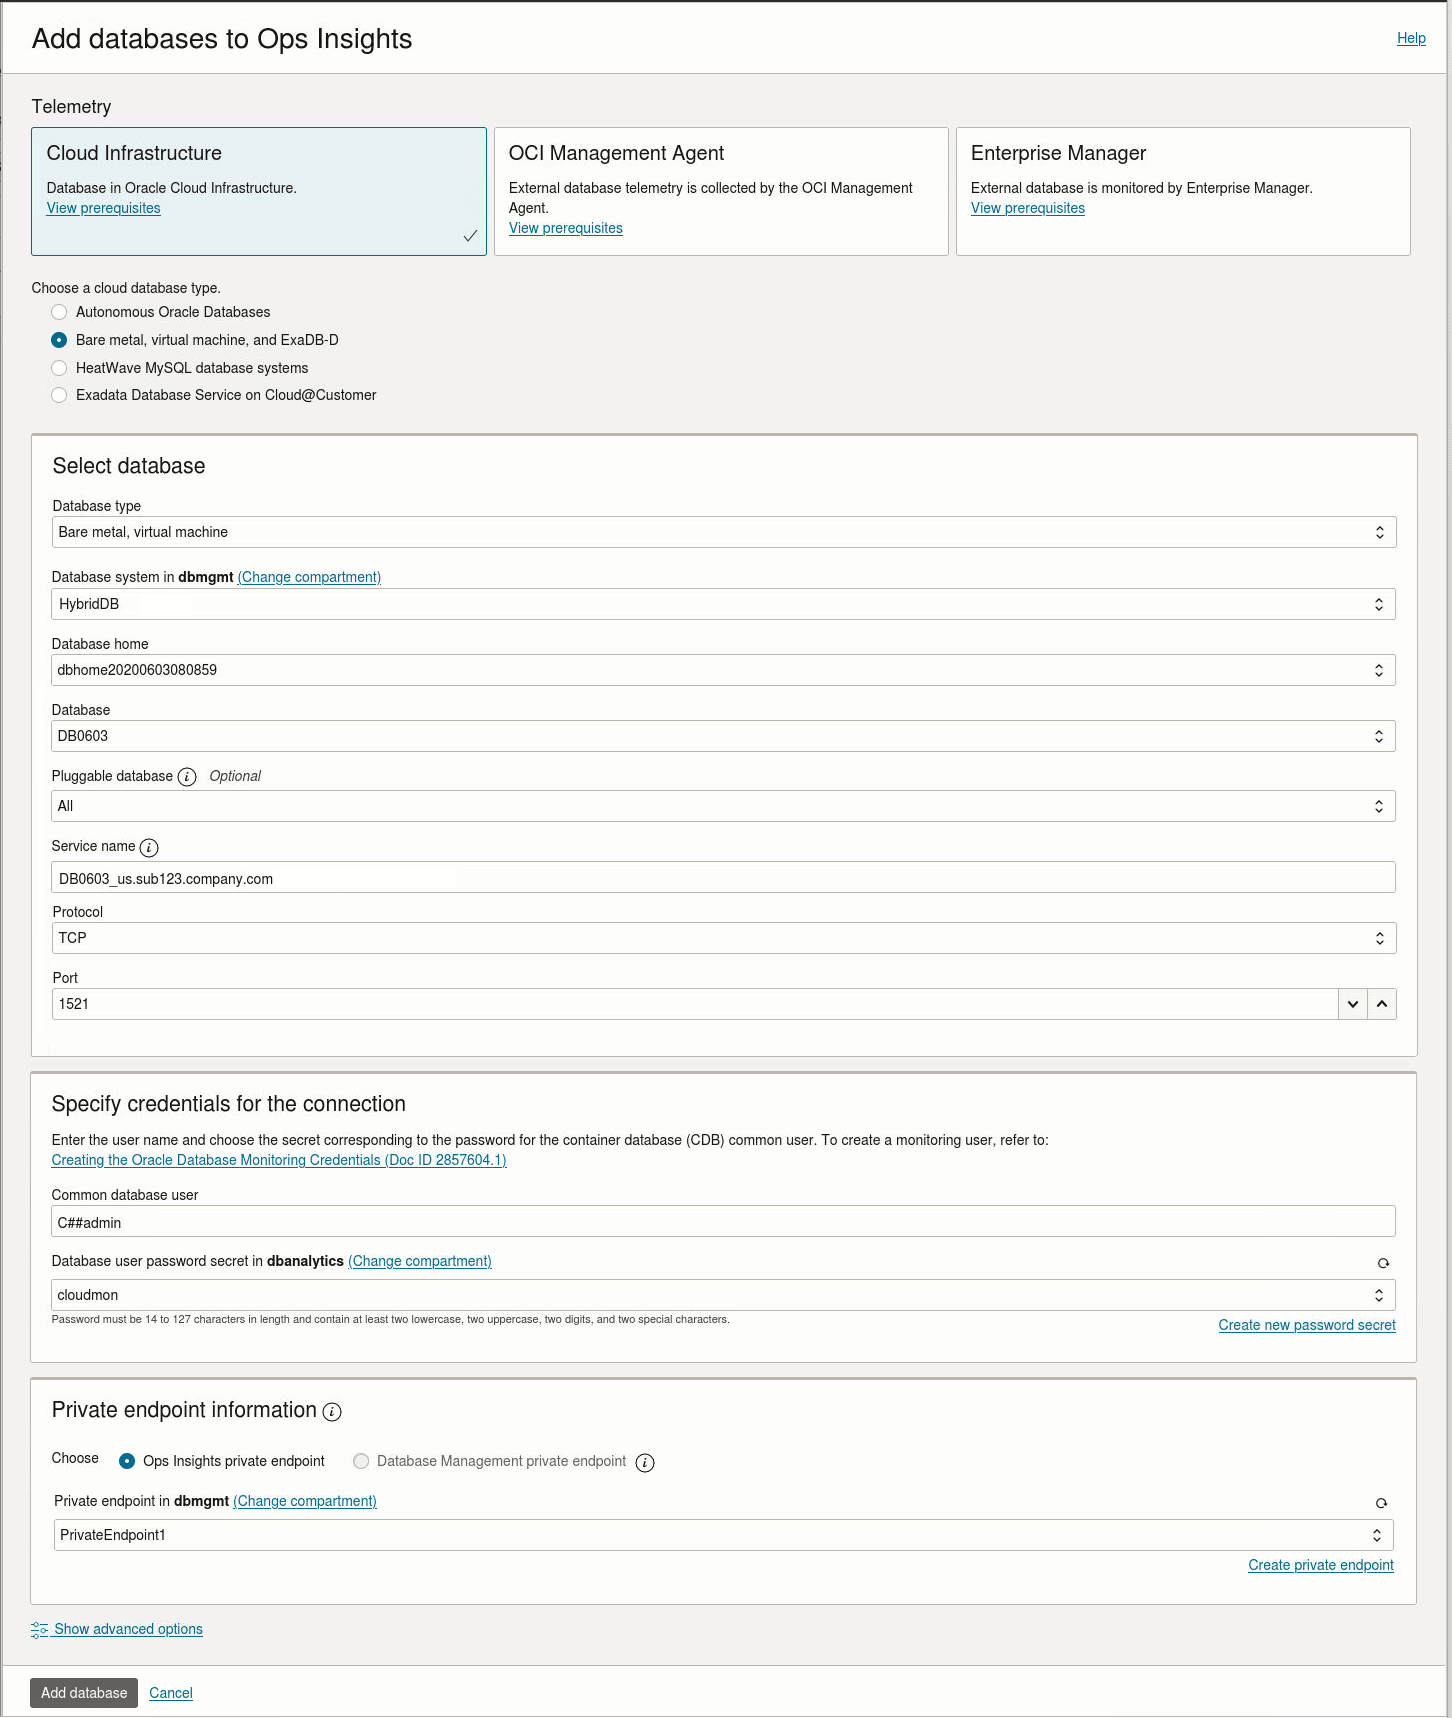The width and height of the screenshot is (1452, 1718).
Task: Click the Port input field
Action: [695, 1004]
